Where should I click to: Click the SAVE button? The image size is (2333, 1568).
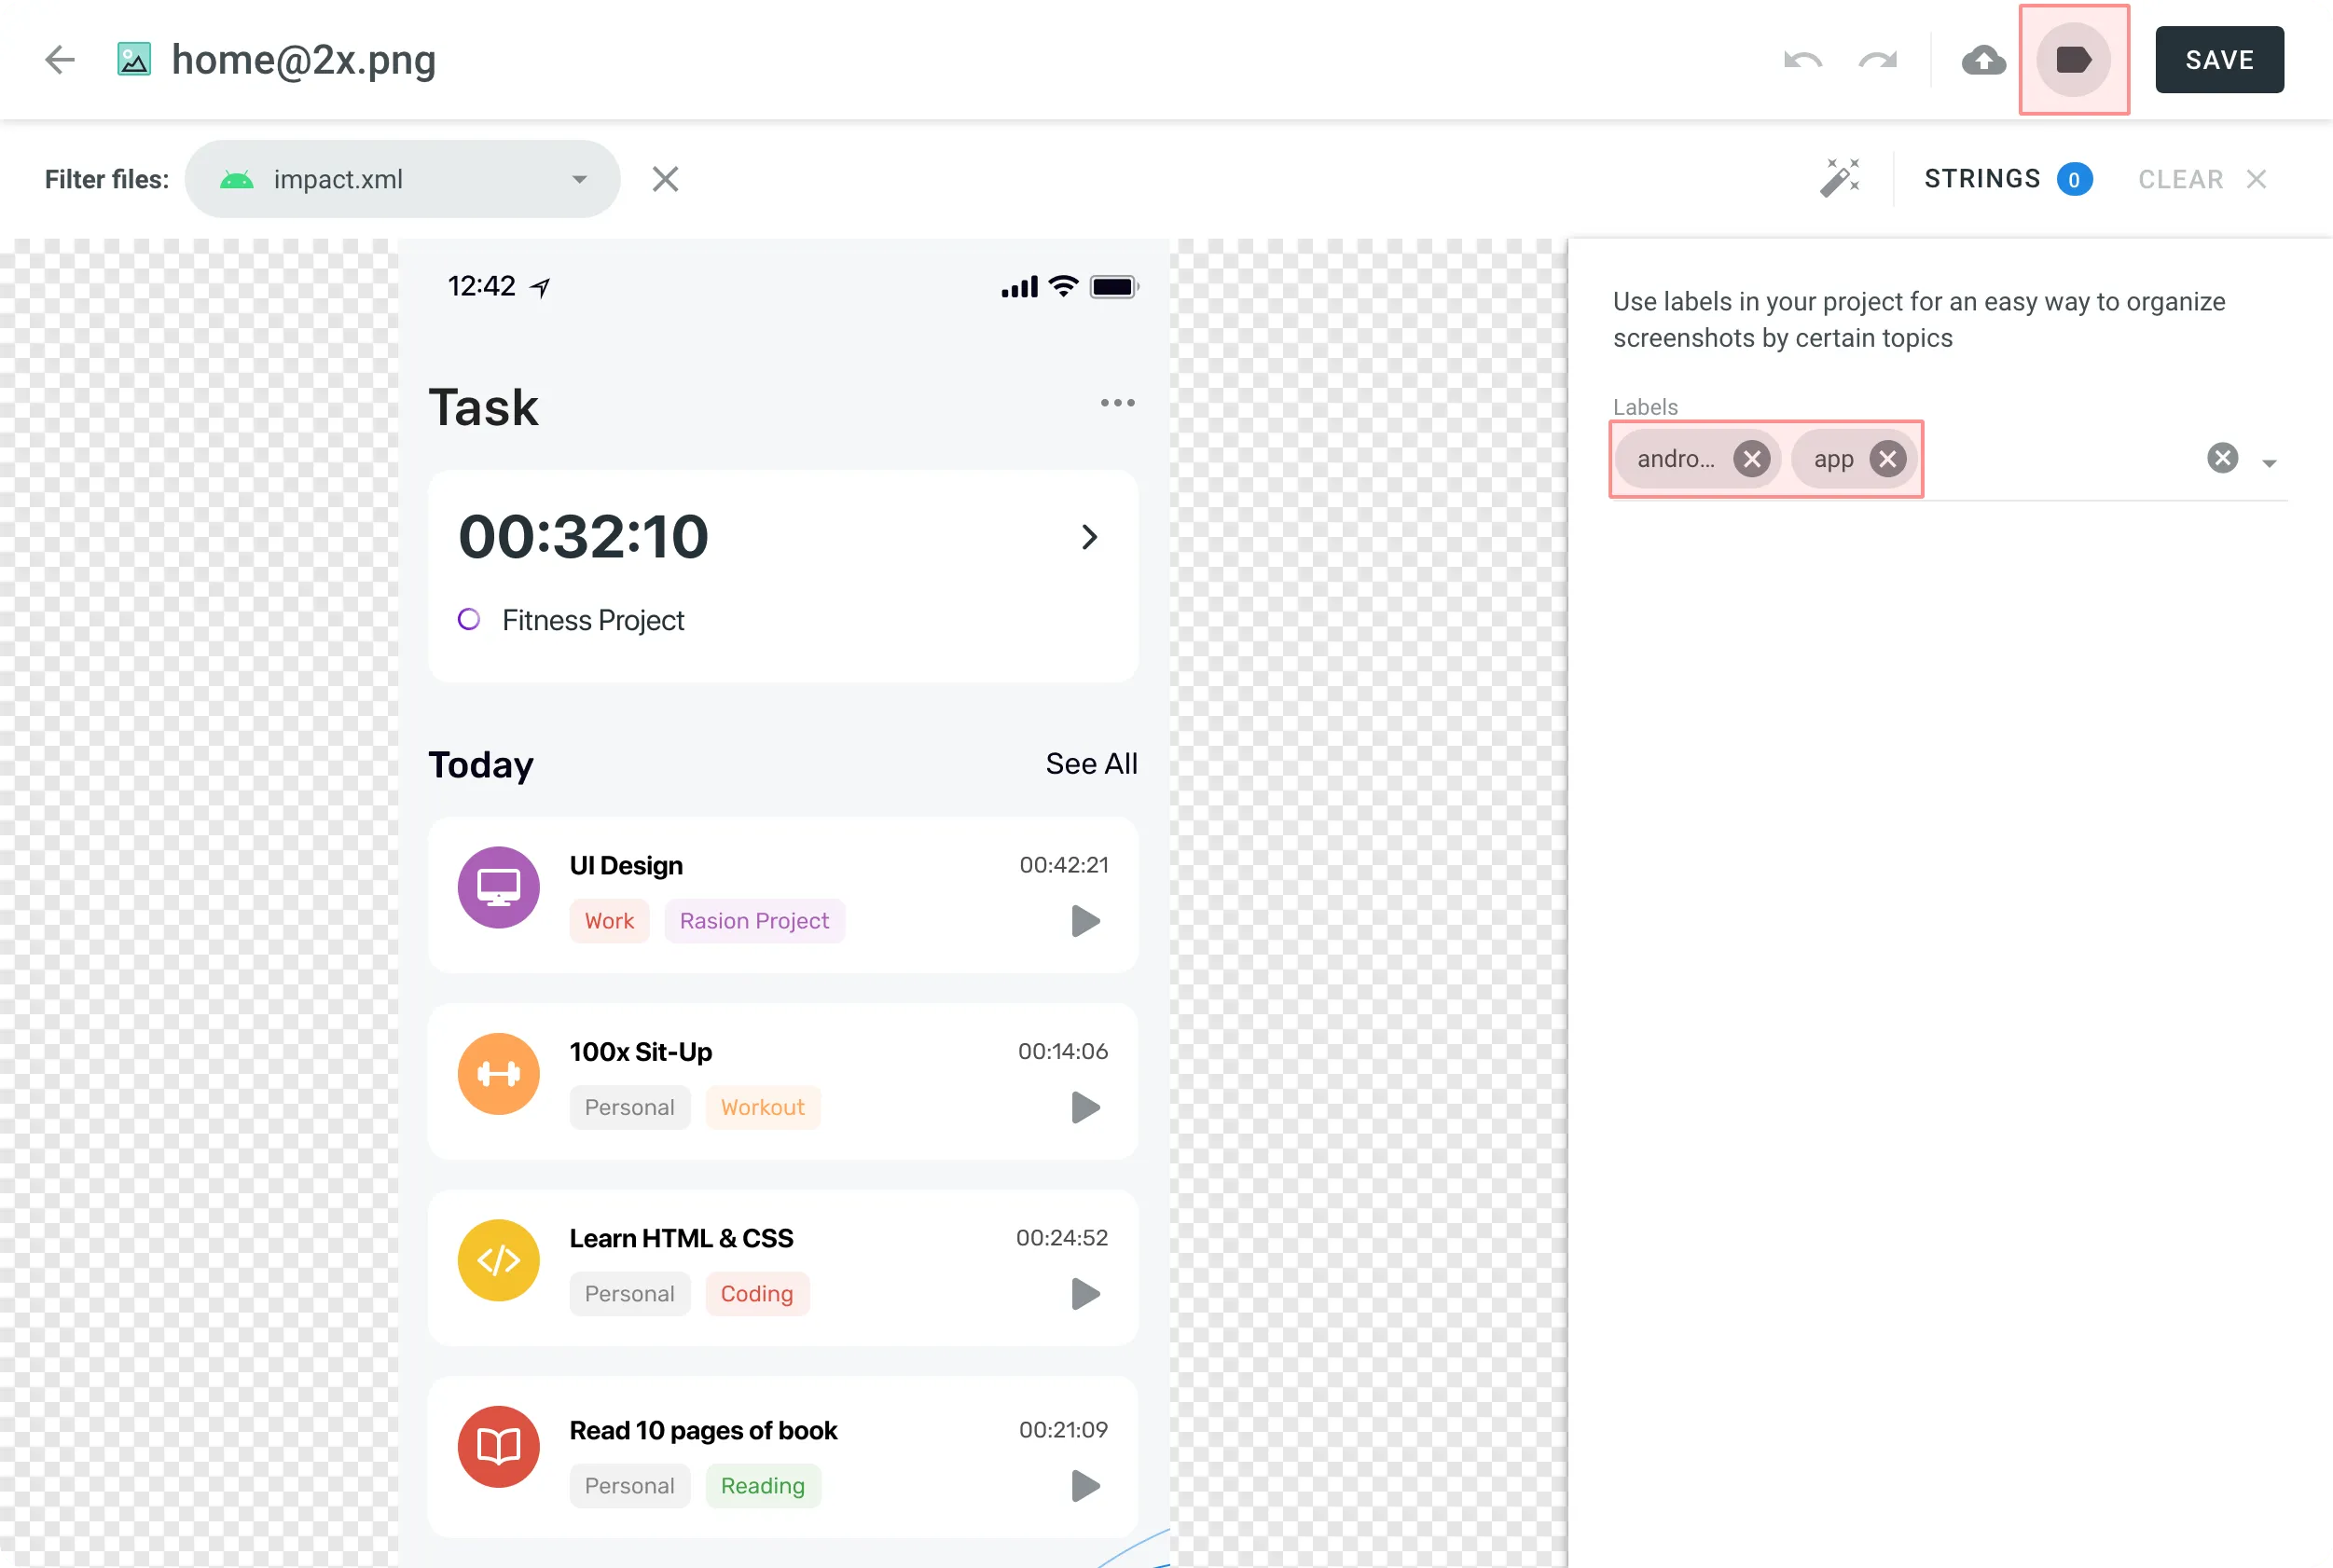(2218, 59)
